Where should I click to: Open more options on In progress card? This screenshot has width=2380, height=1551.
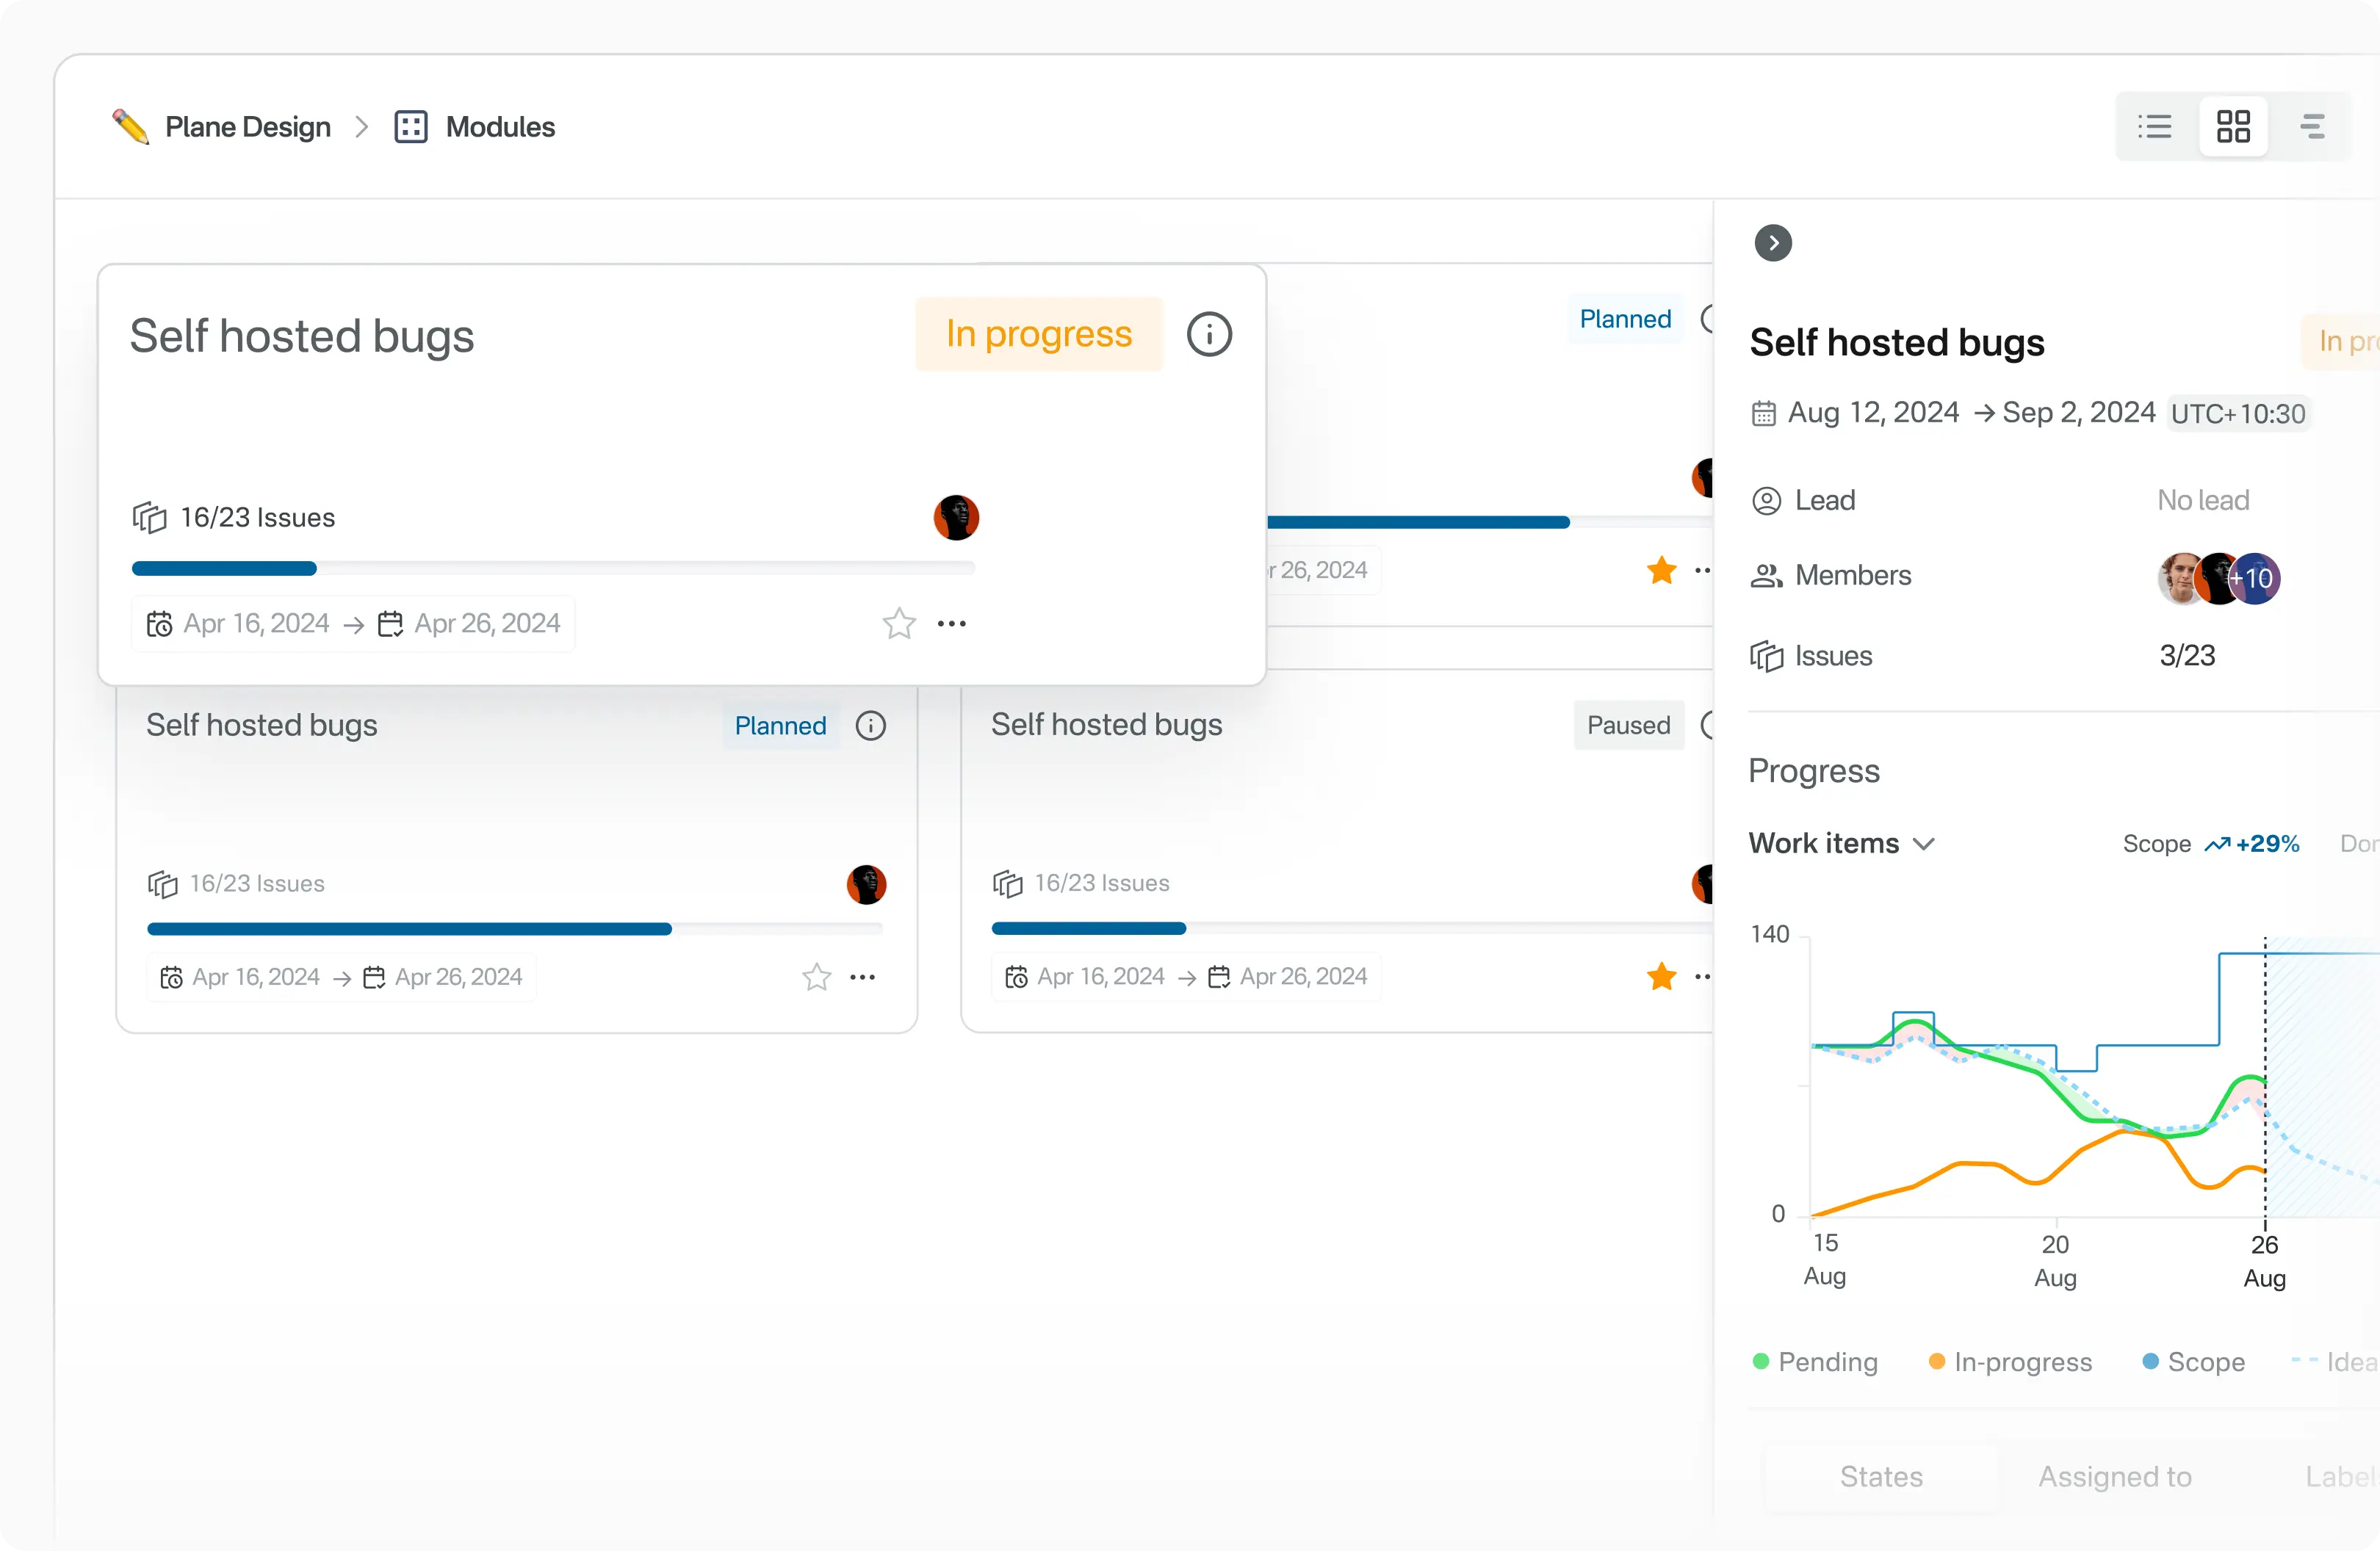951,624
